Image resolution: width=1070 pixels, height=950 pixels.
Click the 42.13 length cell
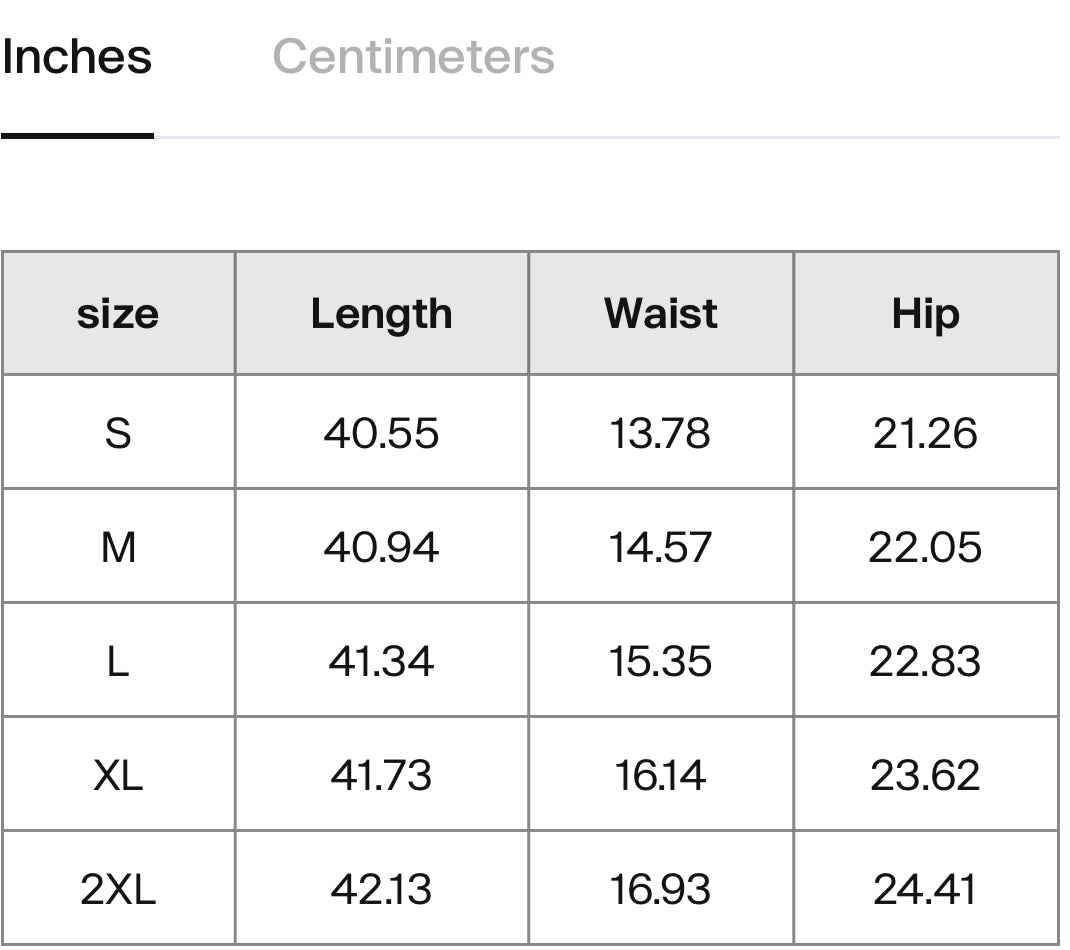click(382, 889)
